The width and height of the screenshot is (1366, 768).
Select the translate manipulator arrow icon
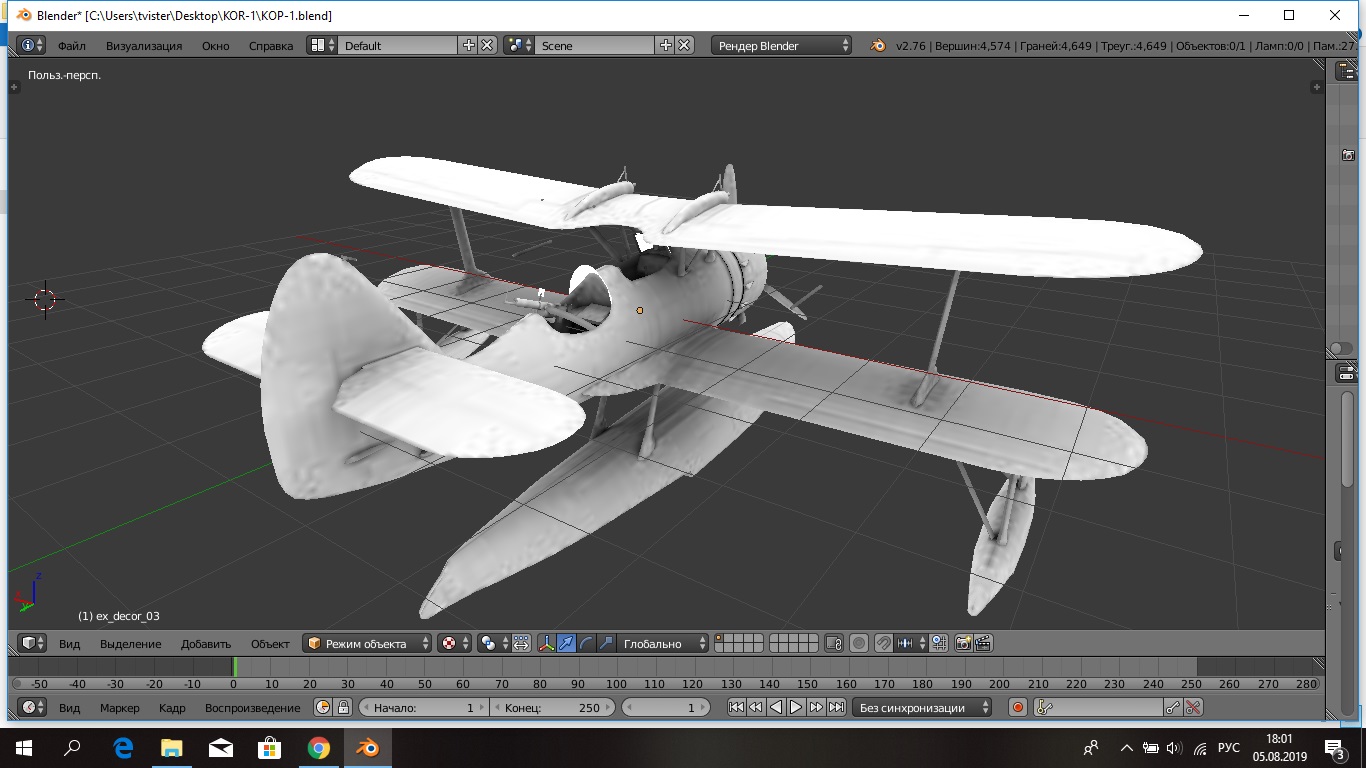pyautogui.click(x=567, y=644)
